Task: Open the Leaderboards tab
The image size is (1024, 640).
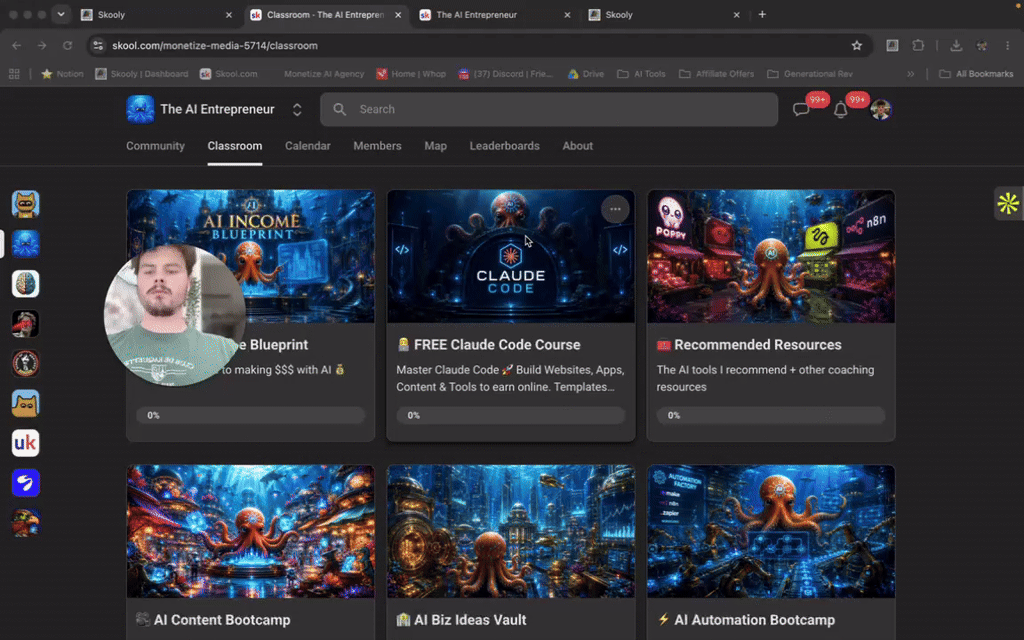Action: (x=504, y=146)
